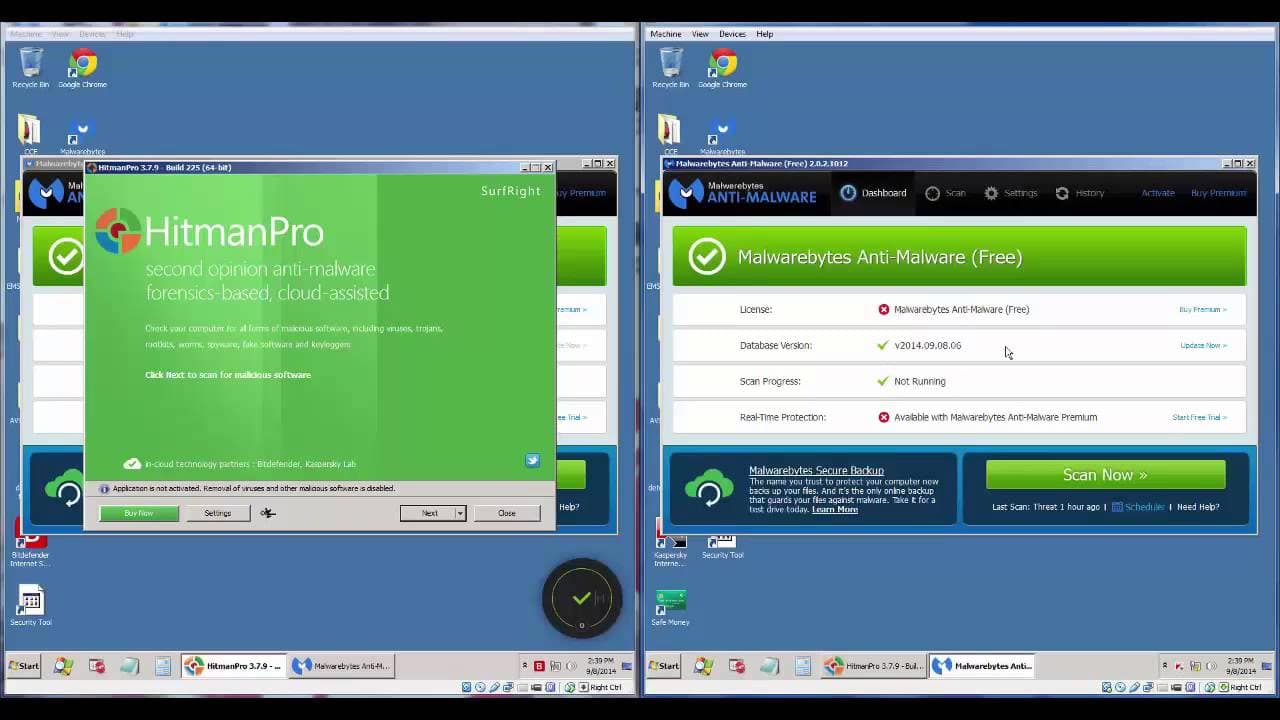Image resolution: width=1280 pixels, height=720 pixels.
Task: Click Buy Now in HitmanPro
Action: click(x=139, y=513)
